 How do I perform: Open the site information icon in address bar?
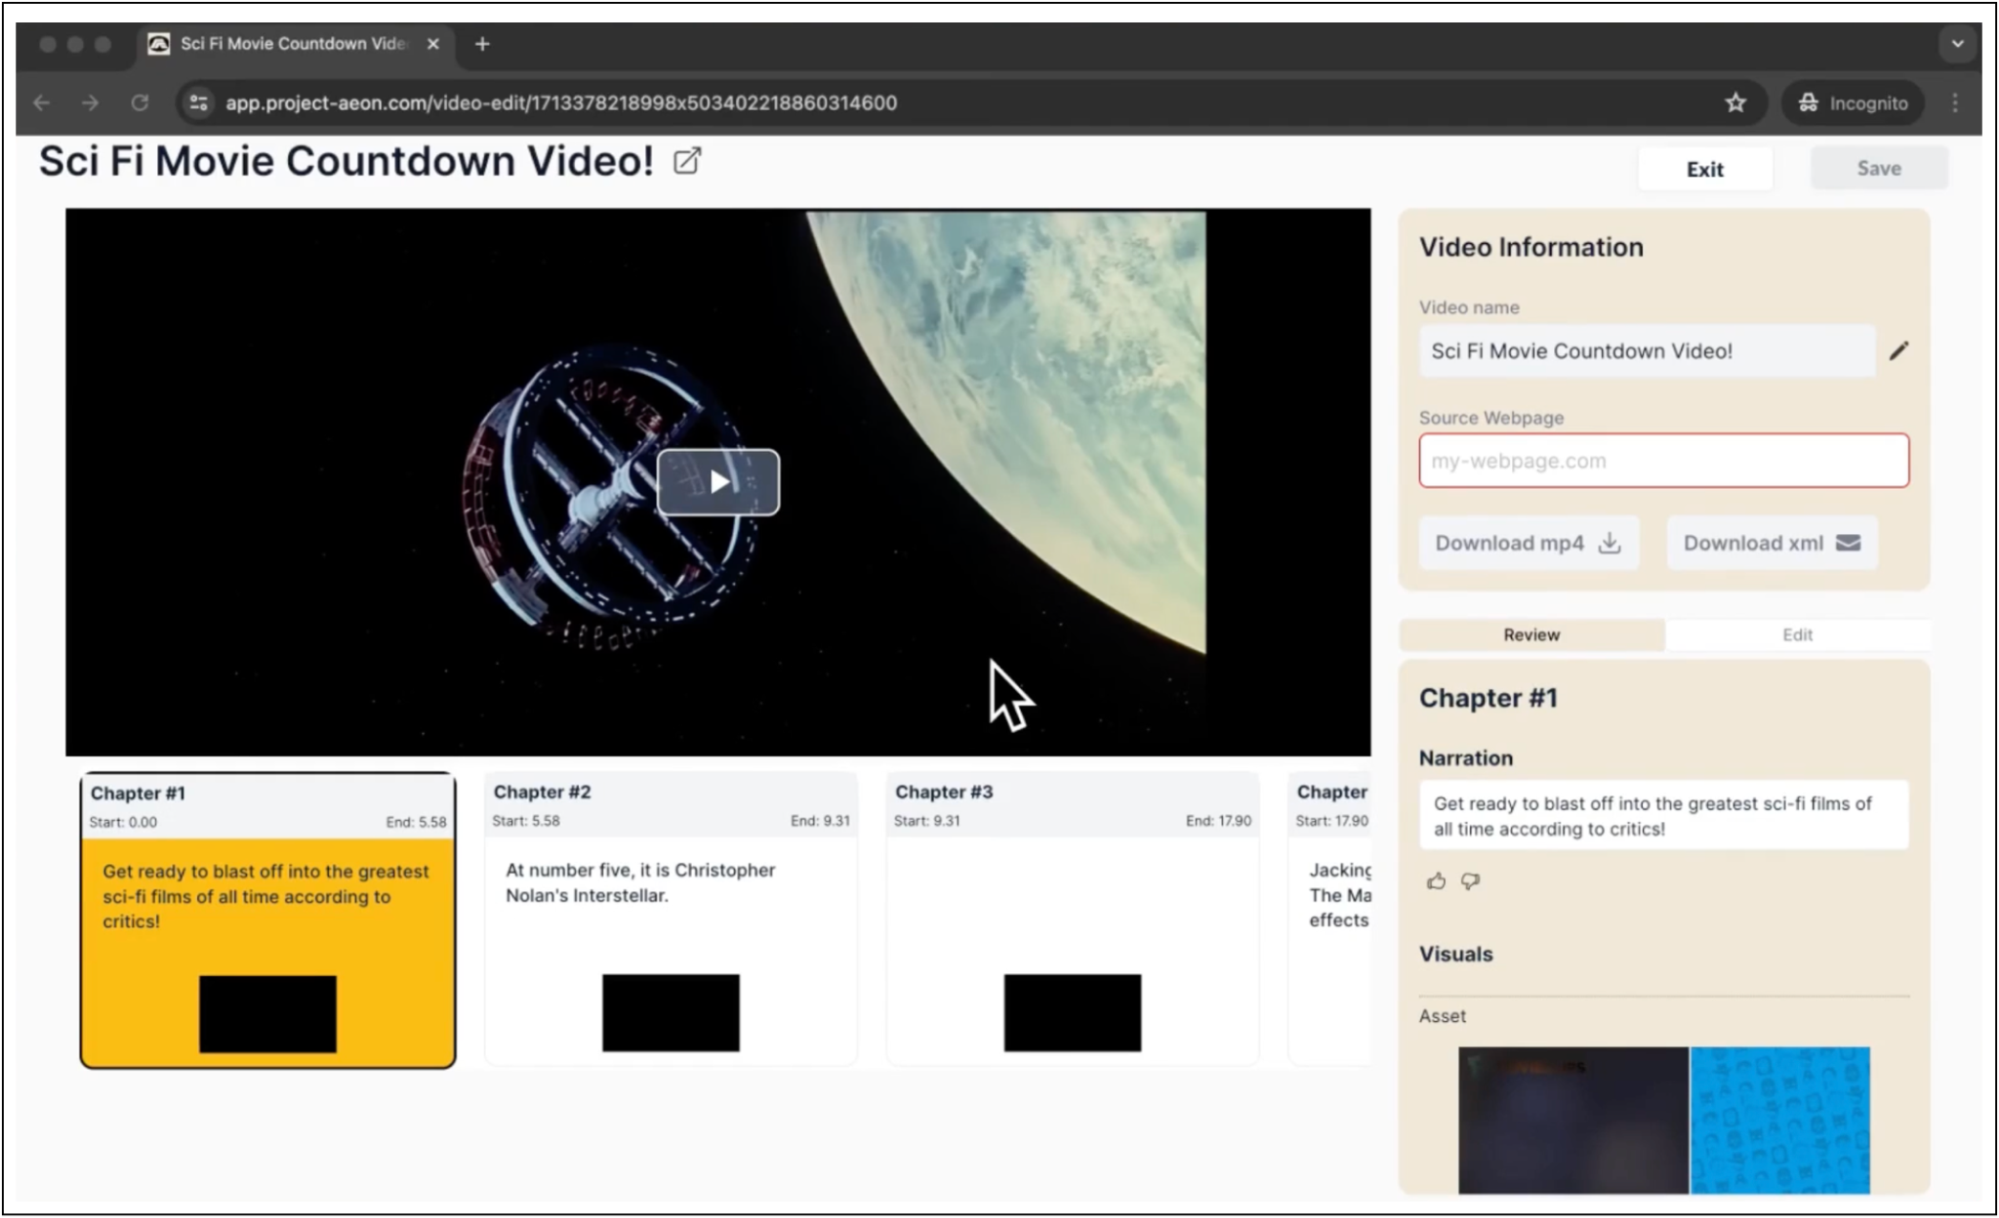point(199,103)
